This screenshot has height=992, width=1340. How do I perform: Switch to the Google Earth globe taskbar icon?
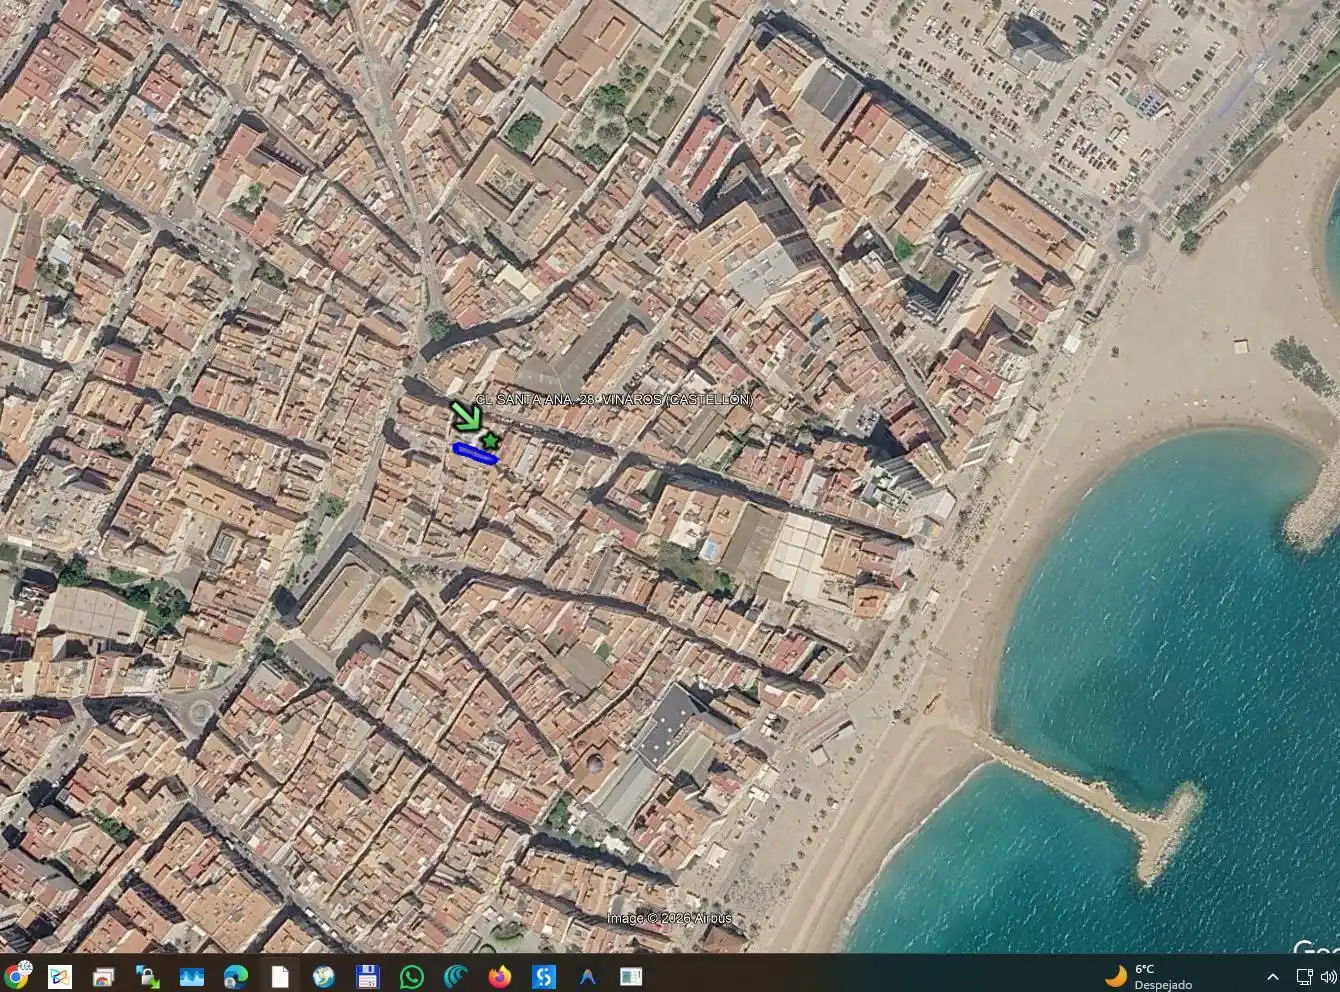click(323, 976)
